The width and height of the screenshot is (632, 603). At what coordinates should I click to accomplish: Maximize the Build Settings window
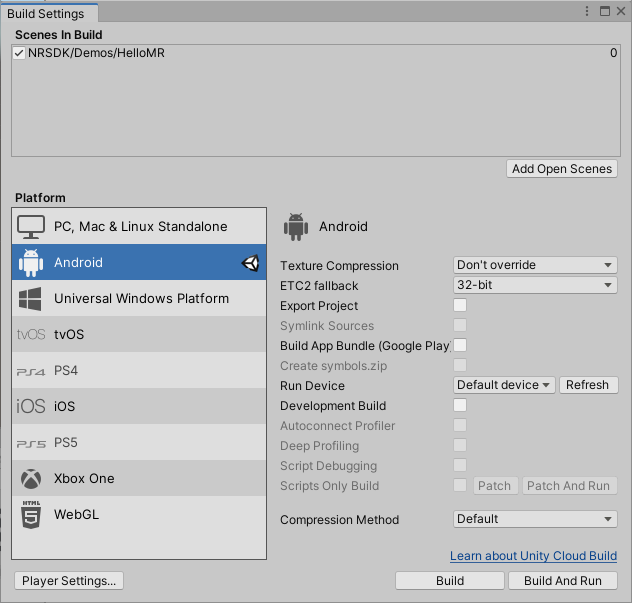point(605,11)
